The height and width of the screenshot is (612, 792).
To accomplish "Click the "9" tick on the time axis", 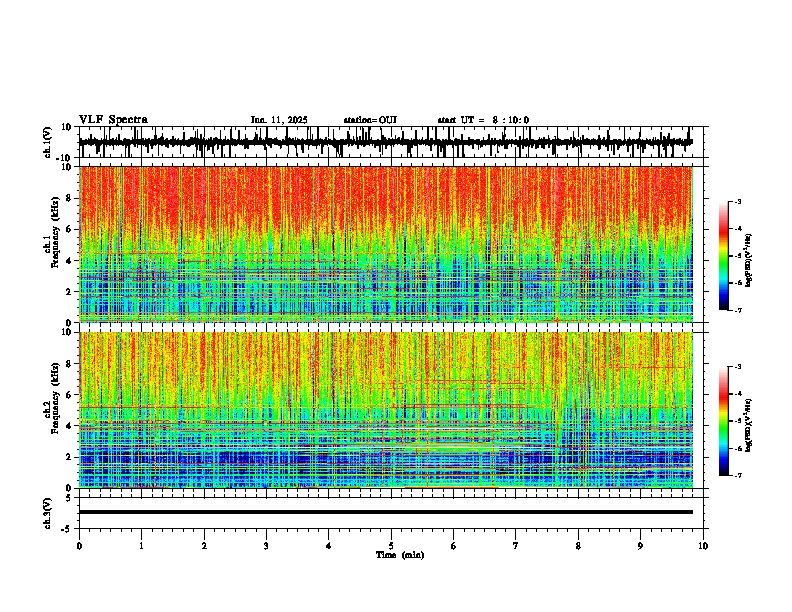I will click(x=640, y=546).
